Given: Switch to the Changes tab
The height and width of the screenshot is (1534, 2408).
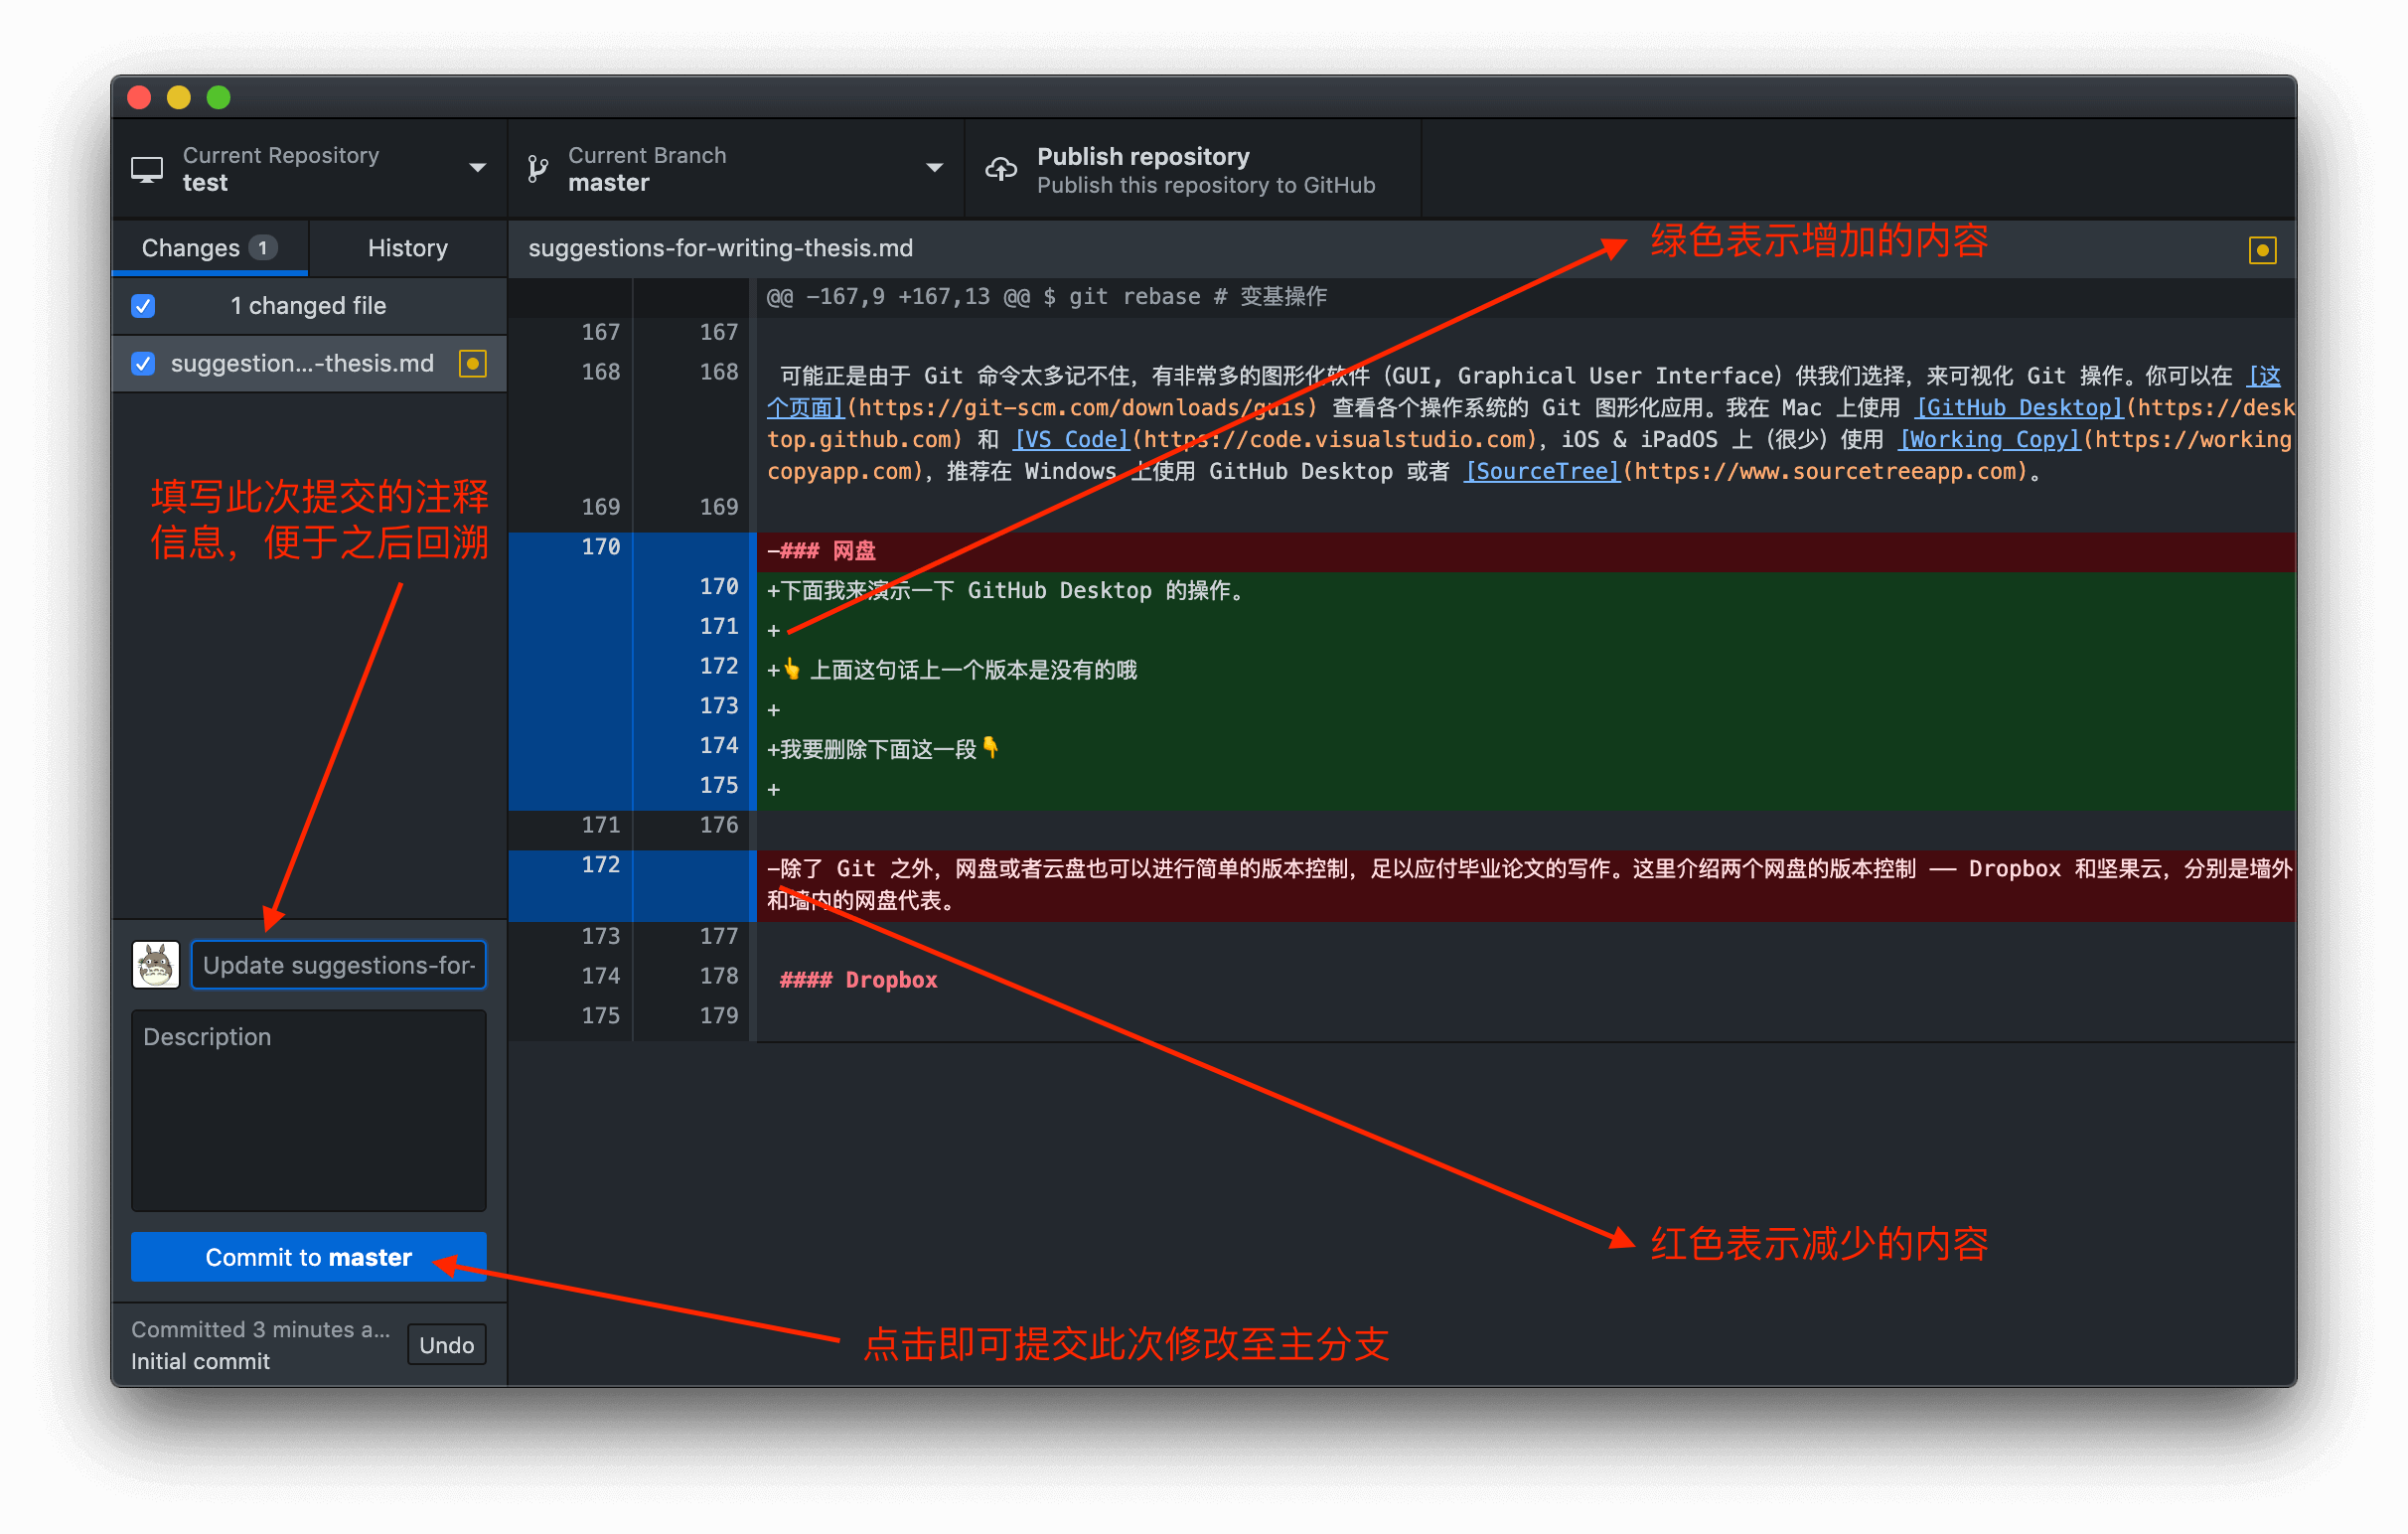Looking at the screenshot, I should click(x=209, y=248).
